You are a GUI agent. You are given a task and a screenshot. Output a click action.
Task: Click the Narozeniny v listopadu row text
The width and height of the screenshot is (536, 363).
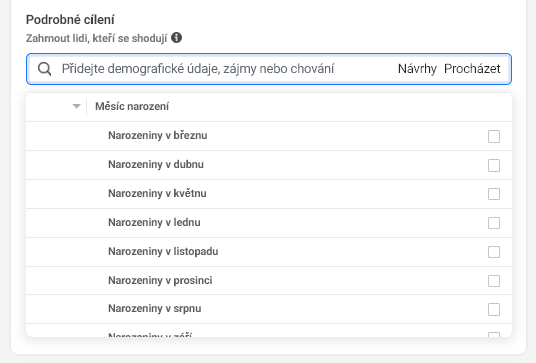coord(163,251)
